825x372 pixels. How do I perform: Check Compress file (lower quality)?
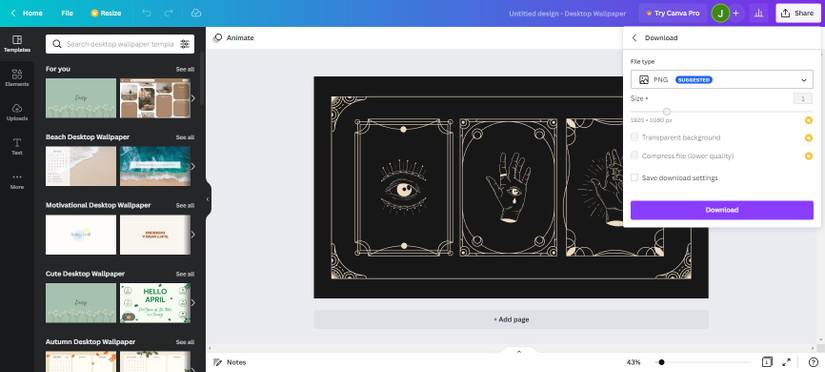[x=635, y=155]
